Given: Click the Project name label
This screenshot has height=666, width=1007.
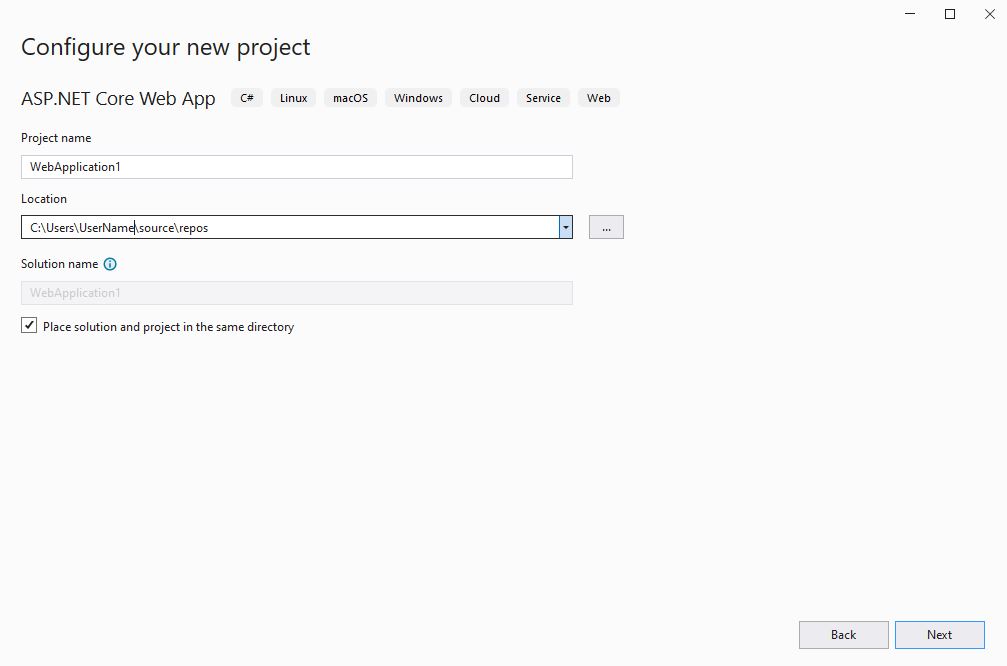Looking at the screenshot, I should pos(56,138).
